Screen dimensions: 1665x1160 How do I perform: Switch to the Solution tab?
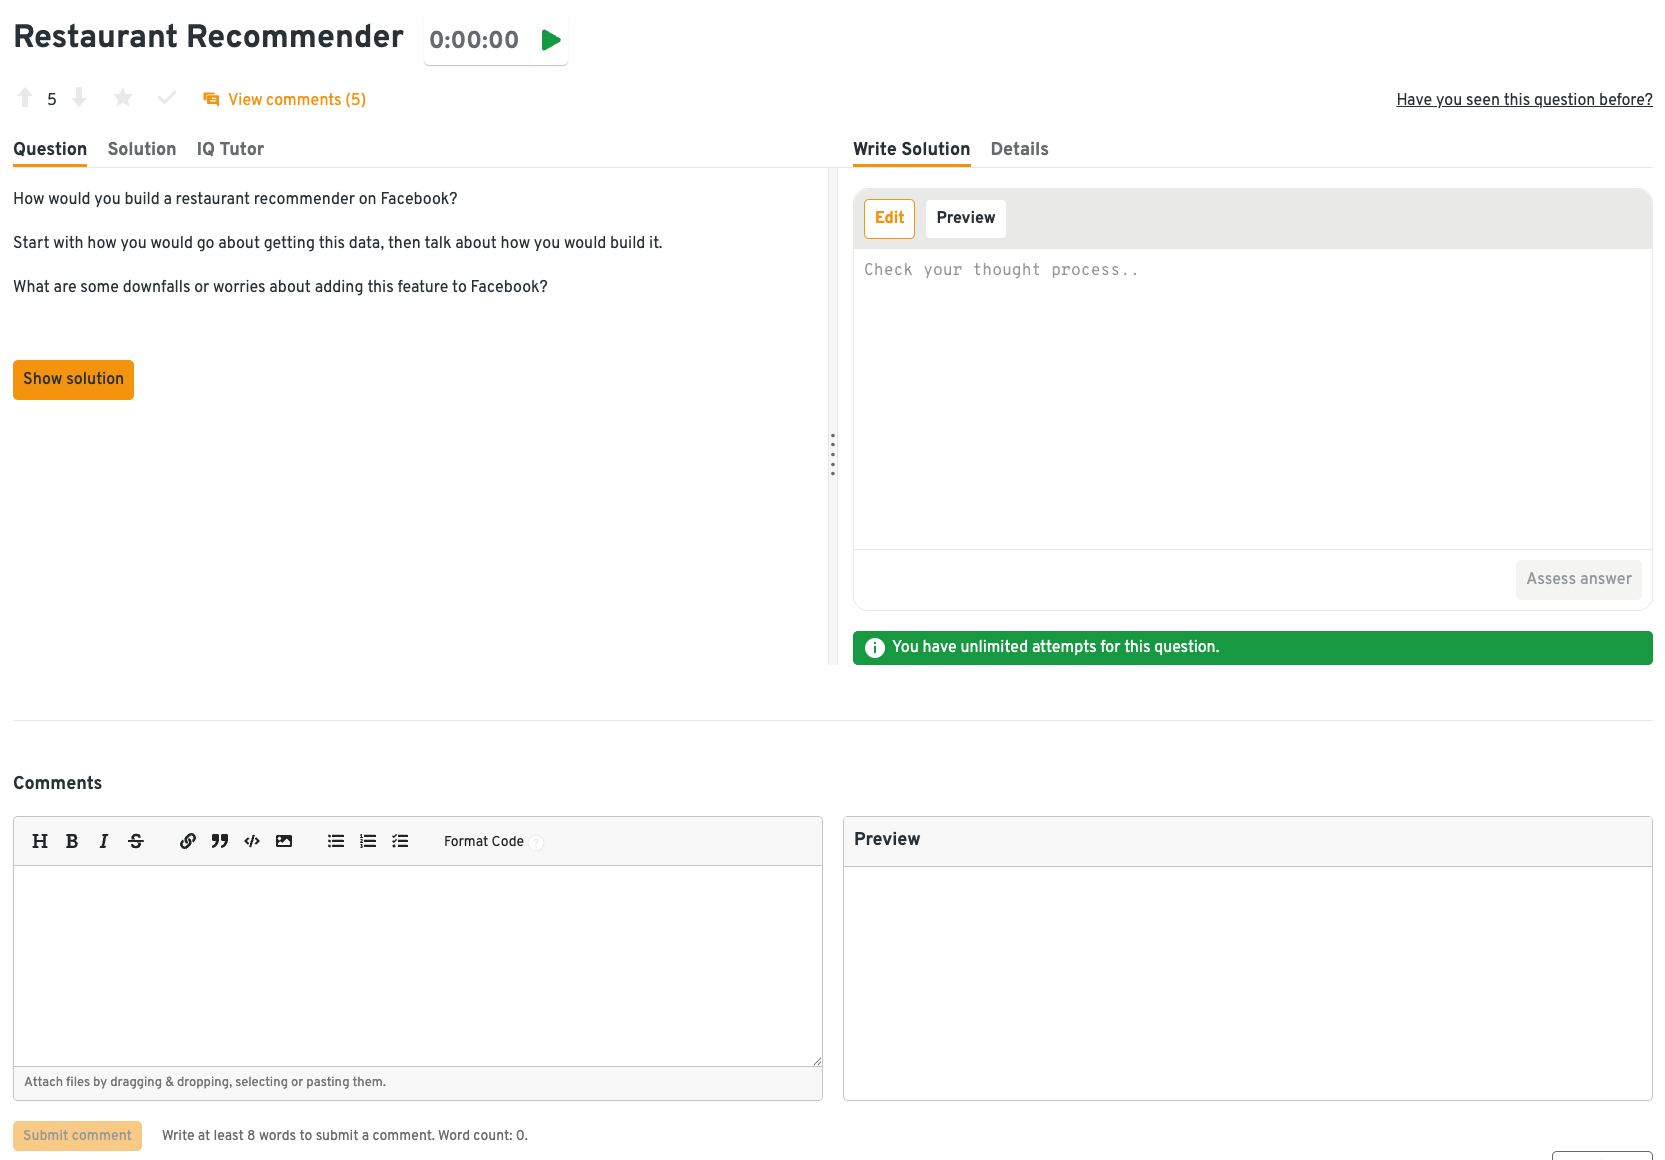142,149
